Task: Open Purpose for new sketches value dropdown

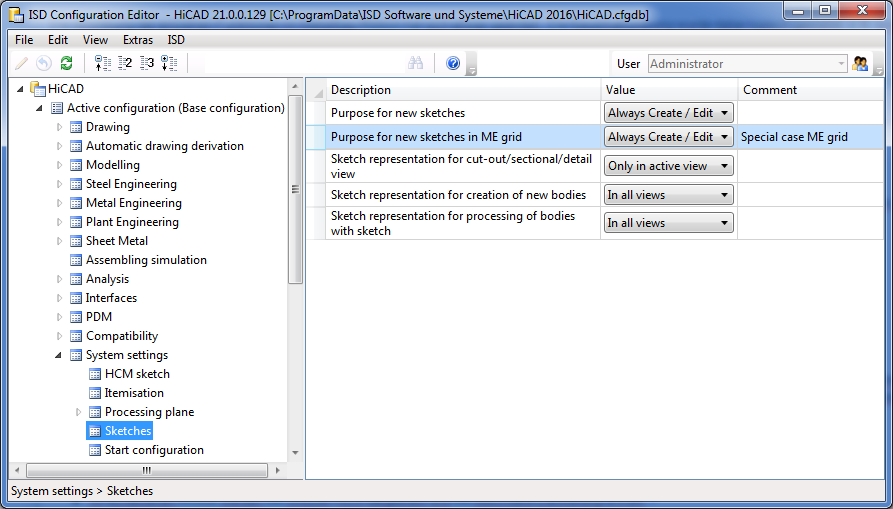Action: [669, 113]
